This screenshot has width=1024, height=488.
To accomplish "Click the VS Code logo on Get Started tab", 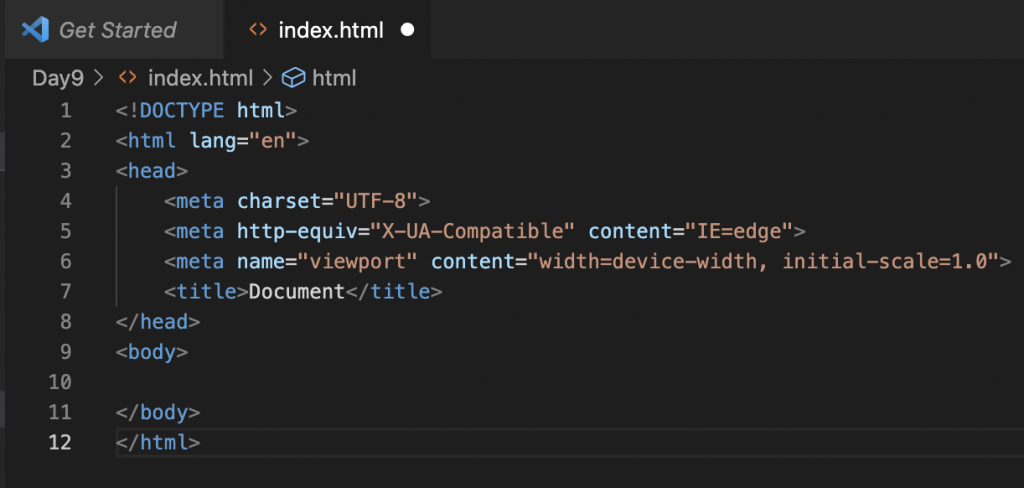I will 35,29.
